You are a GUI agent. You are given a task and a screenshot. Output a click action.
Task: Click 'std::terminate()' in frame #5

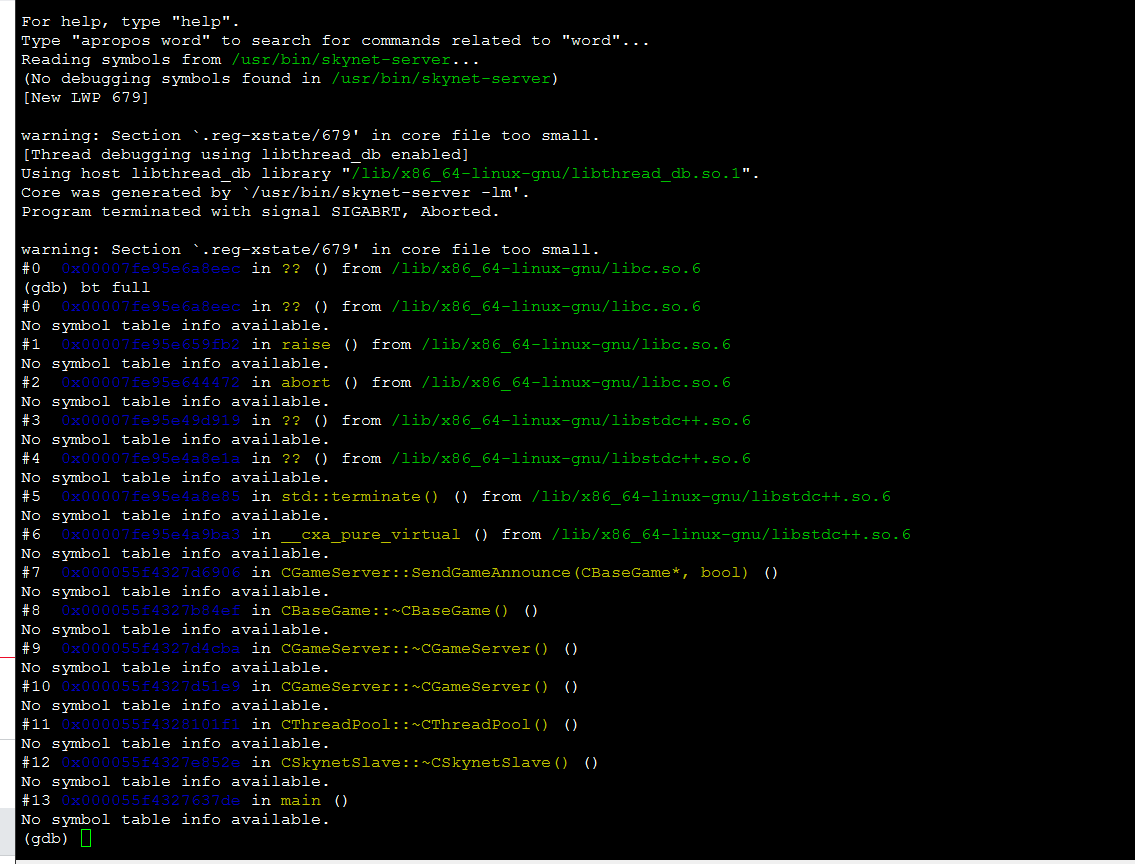pos(360,496)
